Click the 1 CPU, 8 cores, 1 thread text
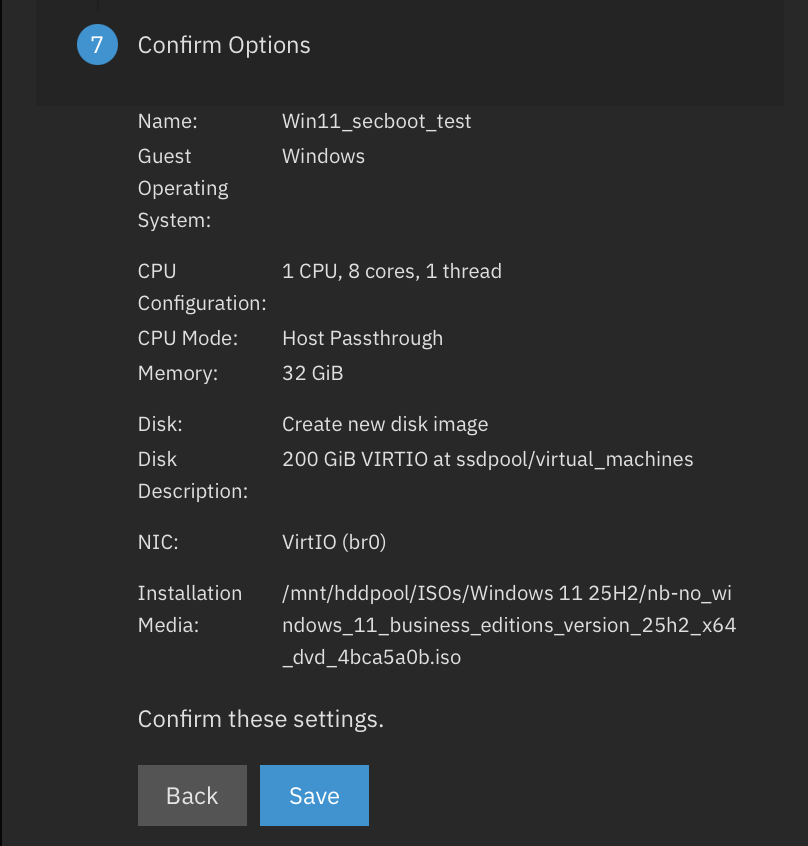 click(x=391, y=271)
